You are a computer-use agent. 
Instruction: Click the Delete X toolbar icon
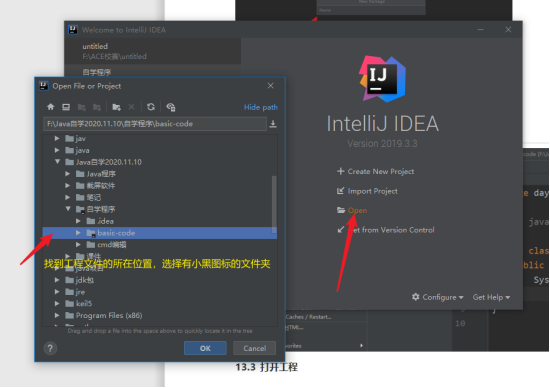tap(132, 107)
